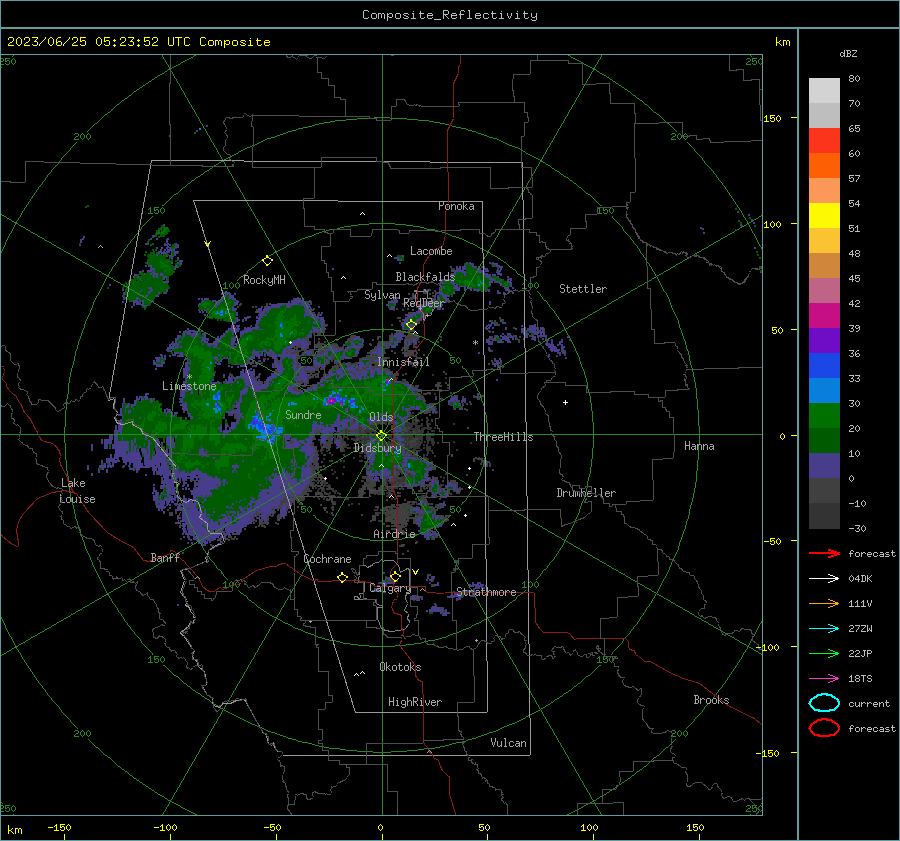The height and width of the screenshot is (841, 900).
Task: Click the red forecast arrow in legend
Action: pos(824,553)
